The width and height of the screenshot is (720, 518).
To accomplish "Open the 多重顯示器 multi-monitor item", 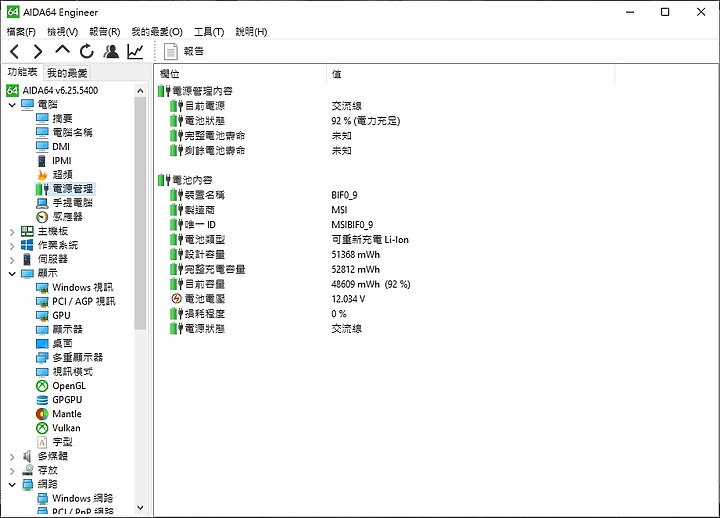I will click(x=77, y=357).
